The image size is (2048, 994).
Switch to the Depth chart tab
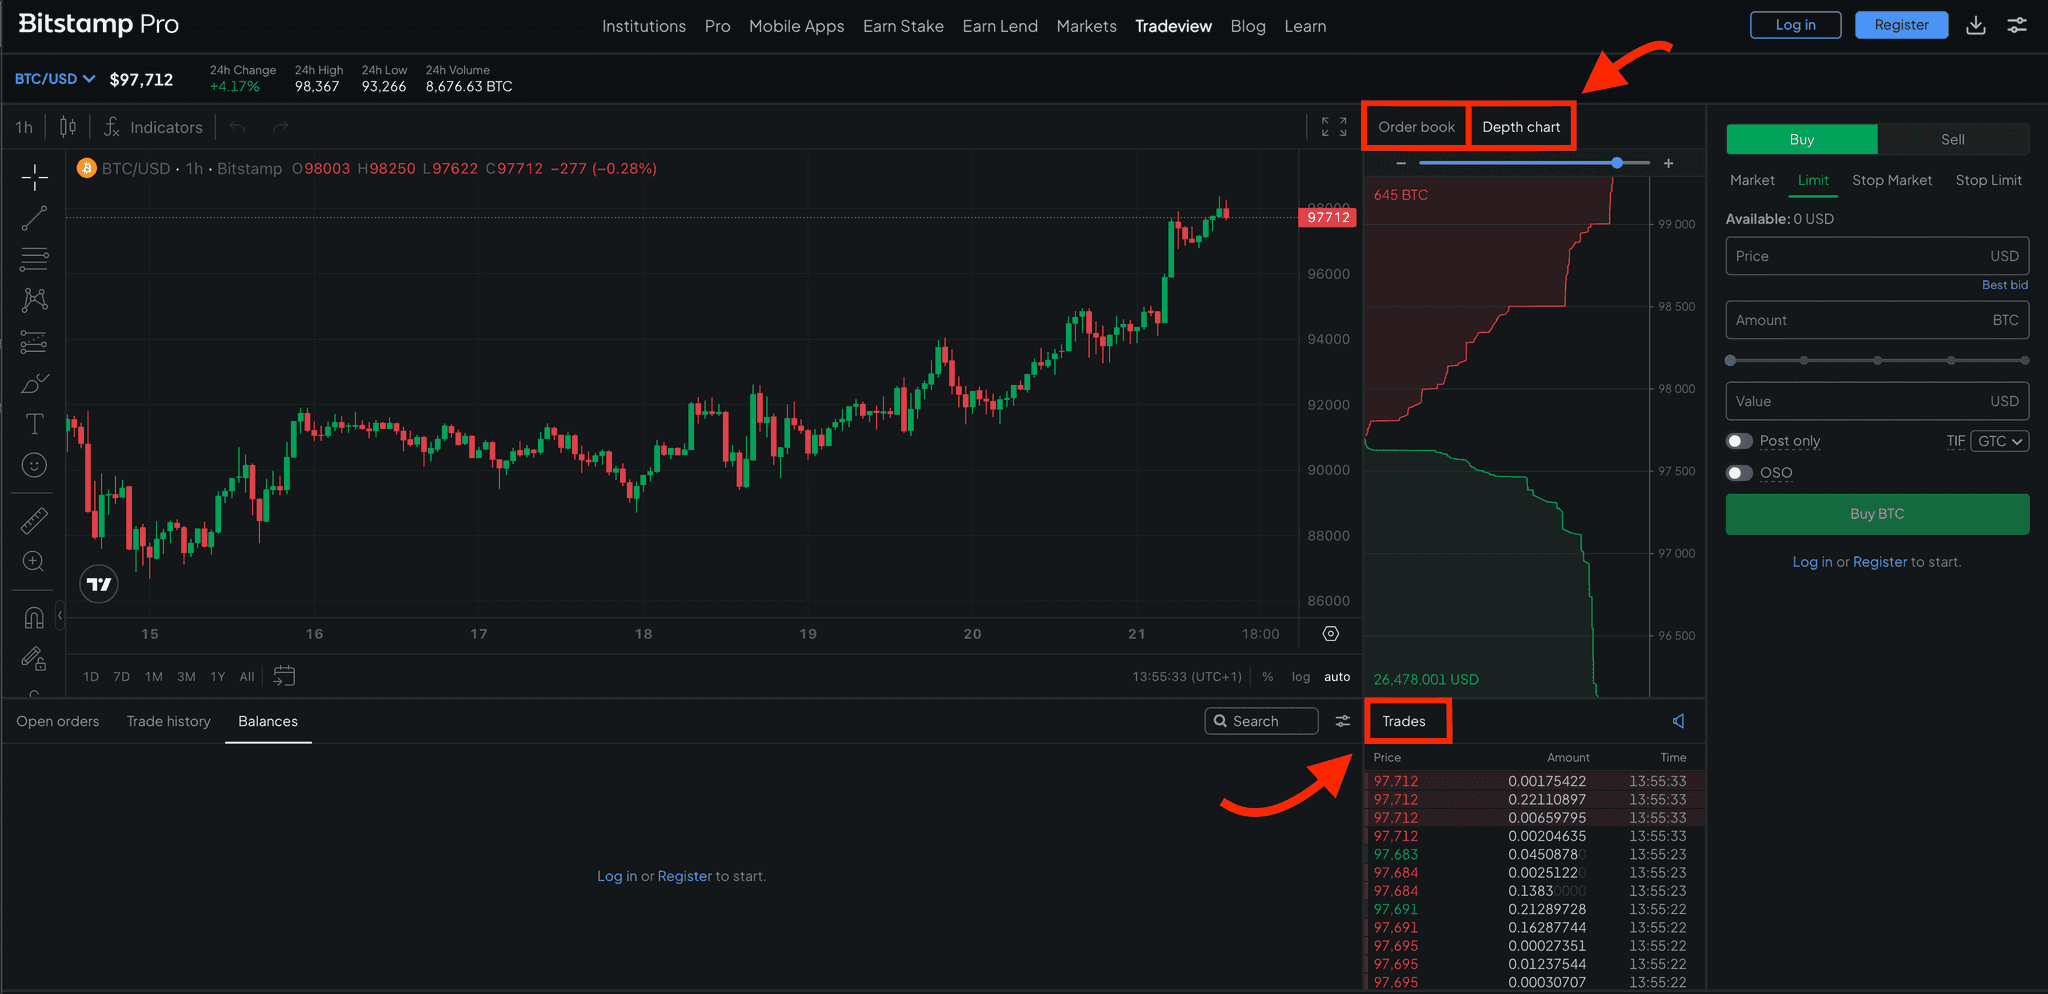(1520, 126)
